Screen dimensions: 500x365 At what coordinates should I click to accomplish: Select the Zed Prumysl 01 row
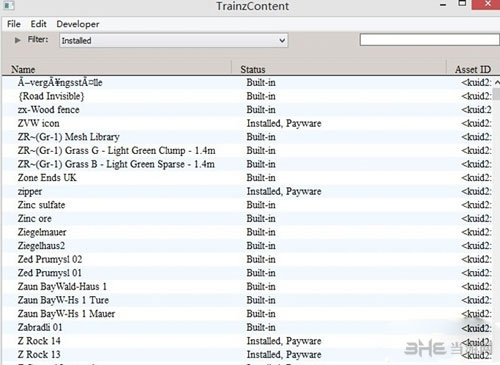[248, 273]
